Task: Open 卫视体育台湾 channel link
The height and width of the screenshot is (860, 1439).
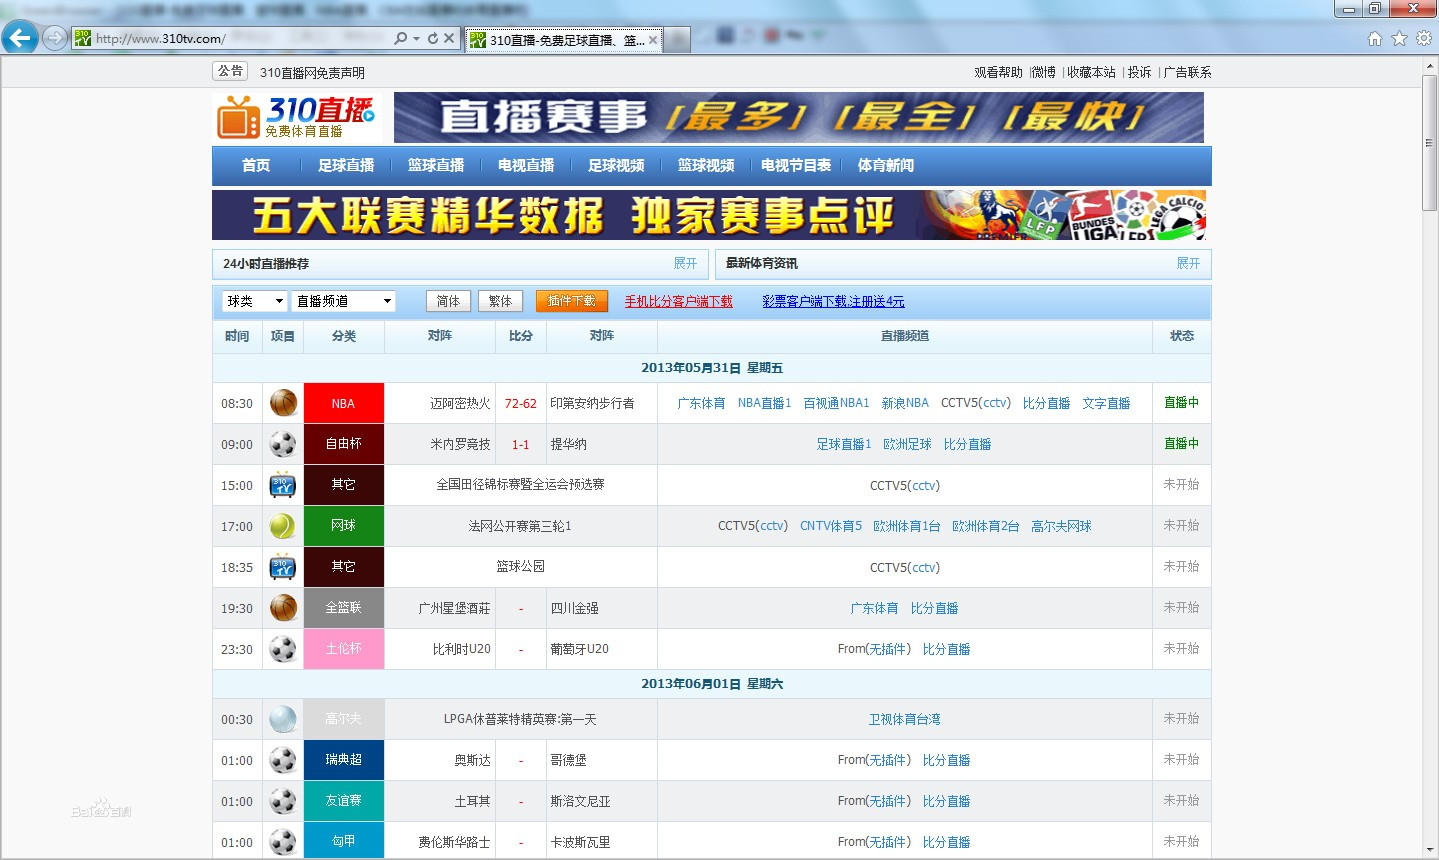Action: pos(904,719)
